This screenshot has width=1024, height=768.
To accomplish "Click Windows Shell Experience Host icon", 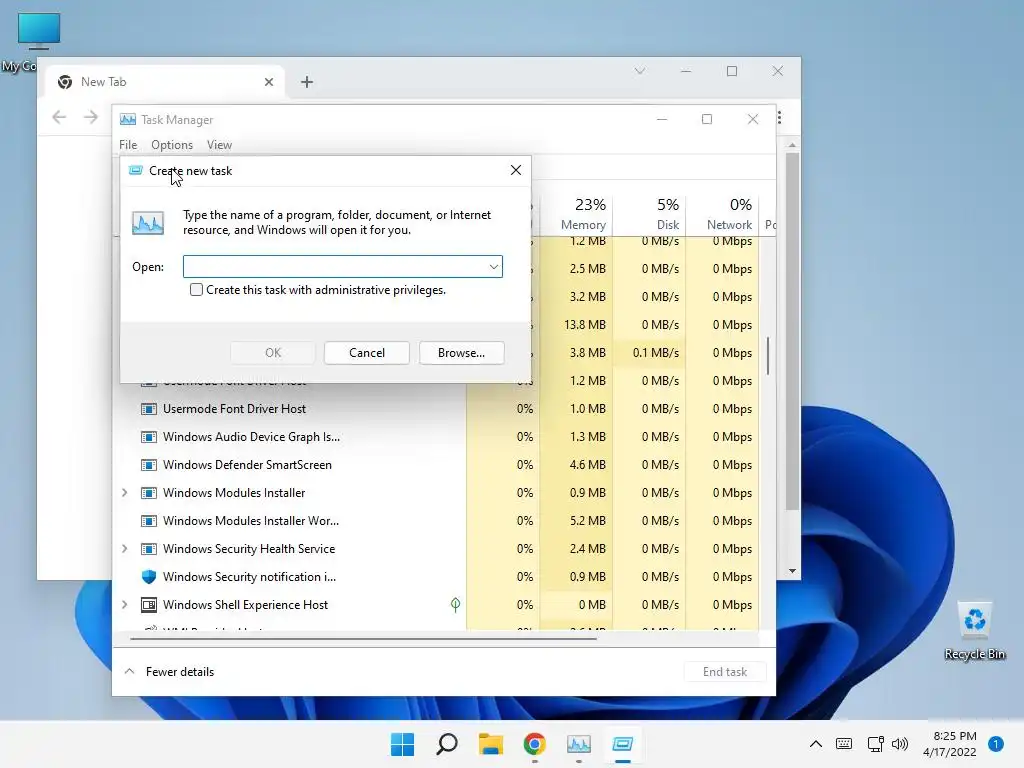I will pos(149,605).
